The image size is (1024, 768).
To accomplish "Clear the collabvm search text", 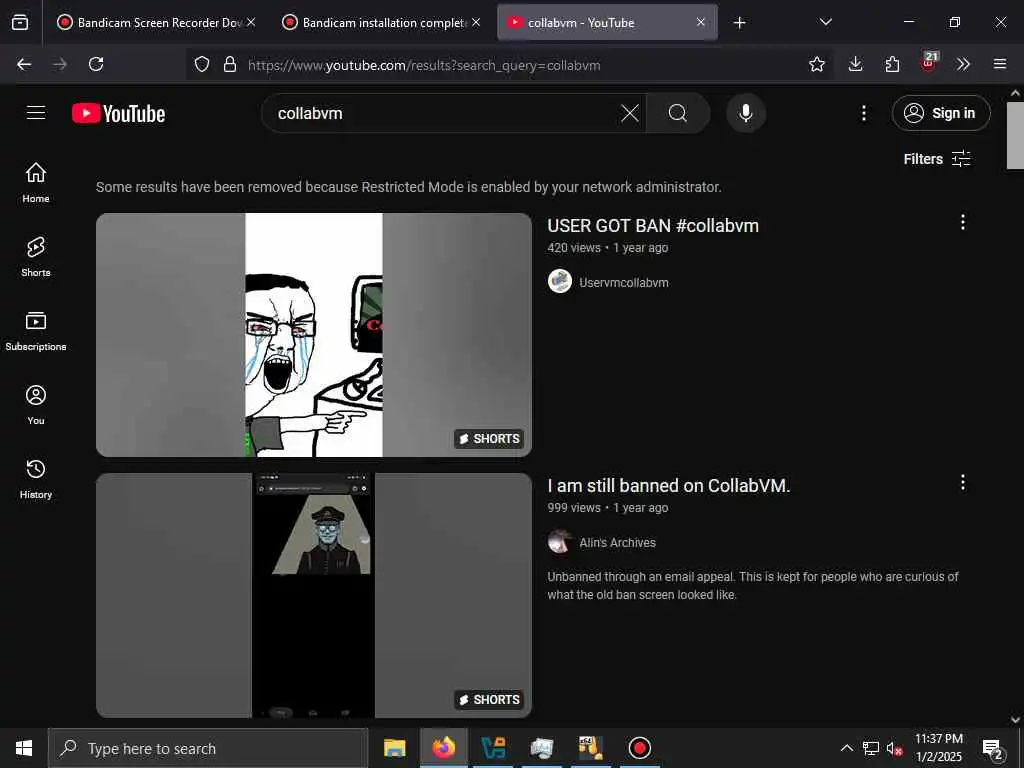I will click(x=630, y=114).
